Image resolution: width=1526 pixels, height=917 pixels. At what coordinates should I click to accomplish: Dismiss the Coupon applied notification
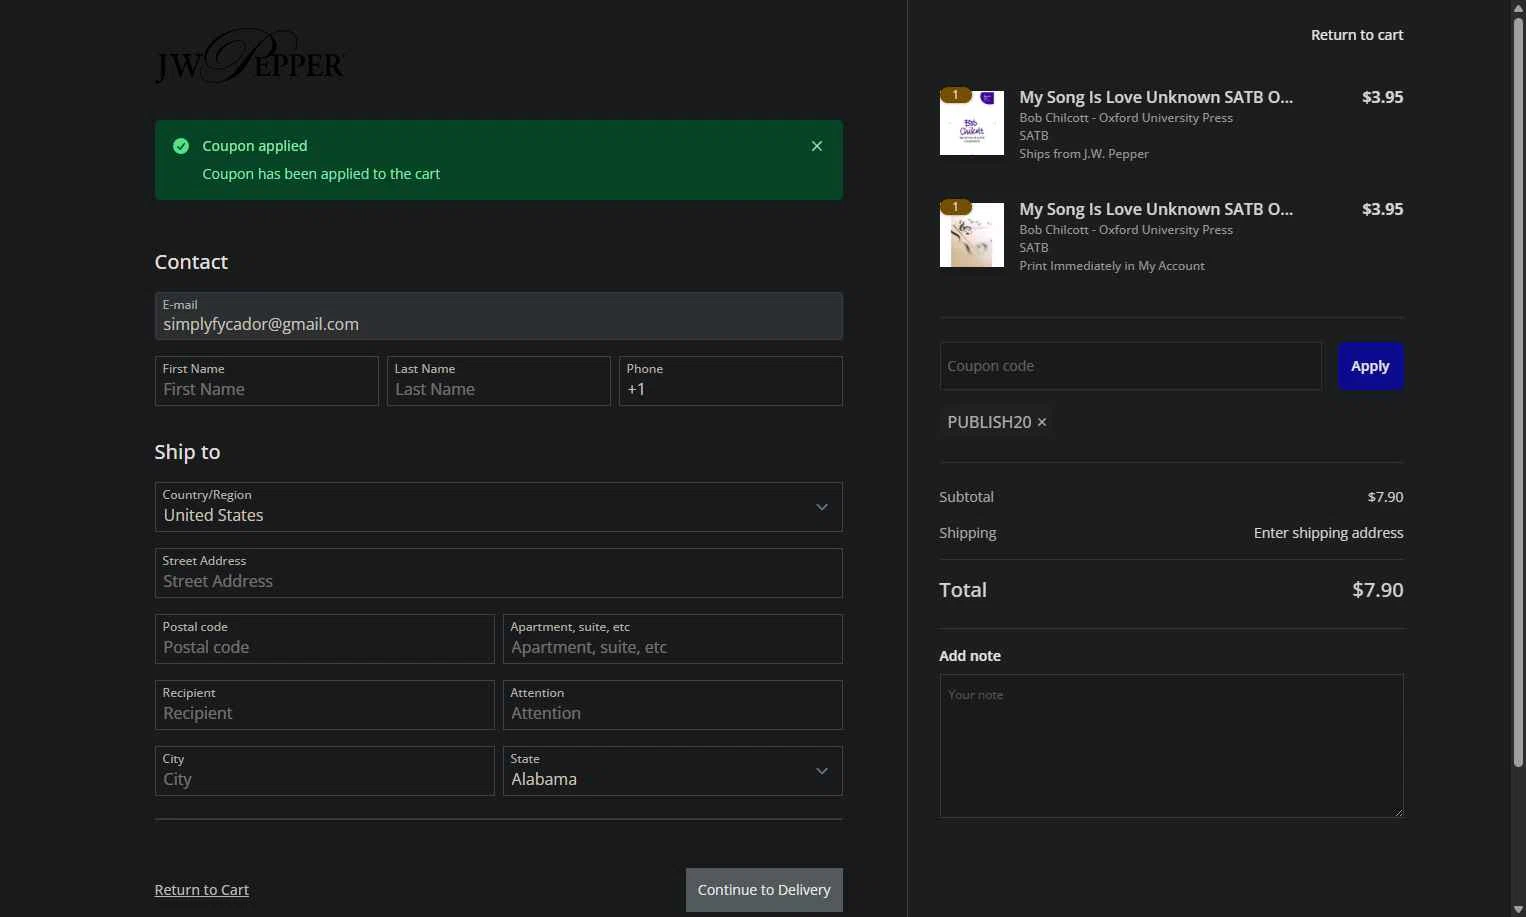[x=816, y=146]
